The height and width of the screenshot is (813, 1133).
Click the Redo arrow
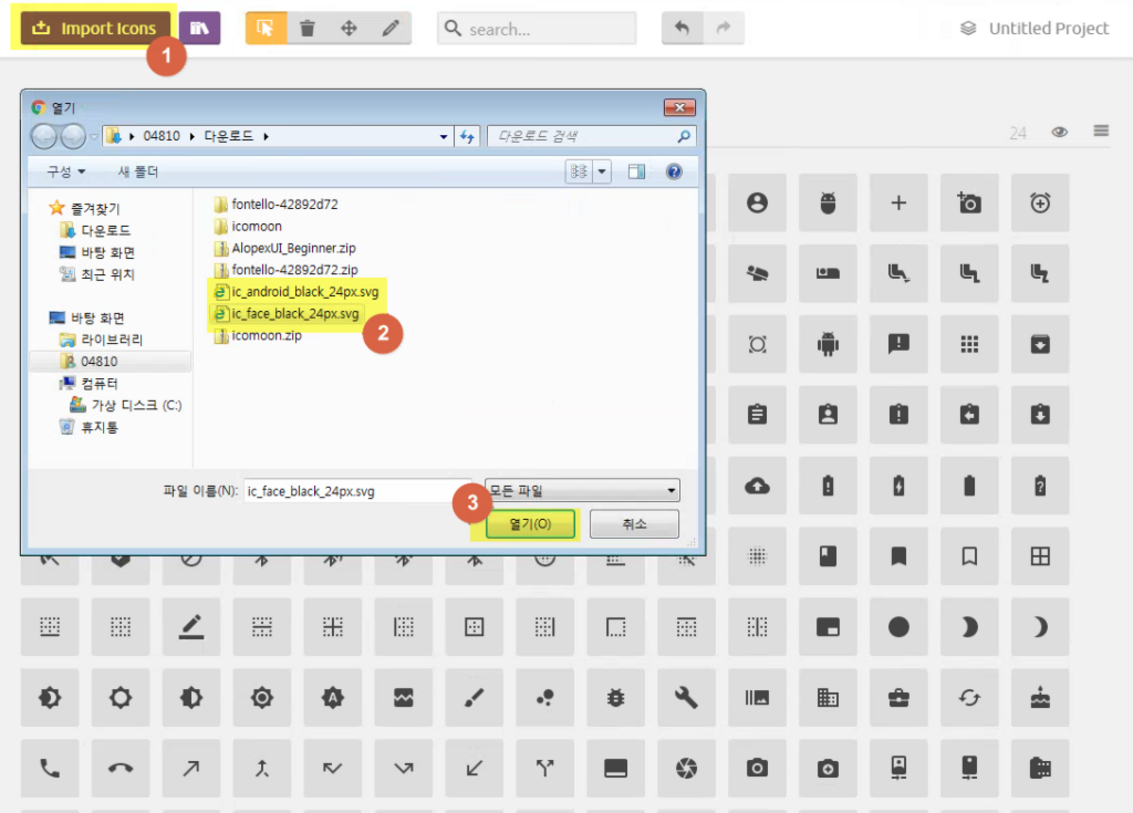[723, 28]
